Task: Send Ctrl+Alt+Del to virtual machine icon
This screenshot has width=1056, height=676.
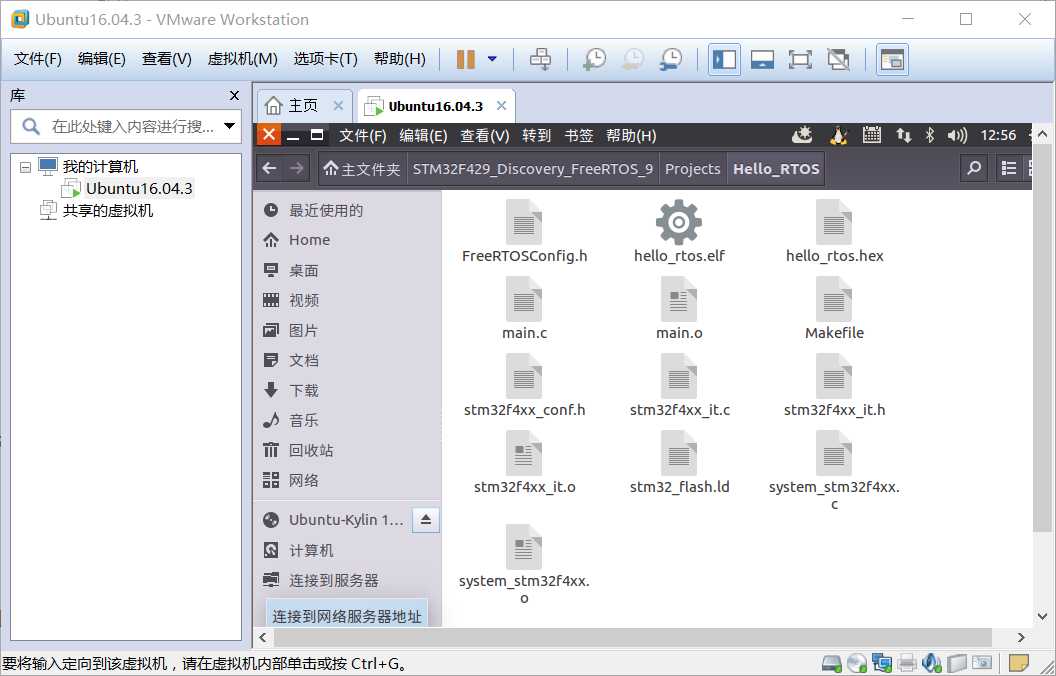Action: [540, 59]
